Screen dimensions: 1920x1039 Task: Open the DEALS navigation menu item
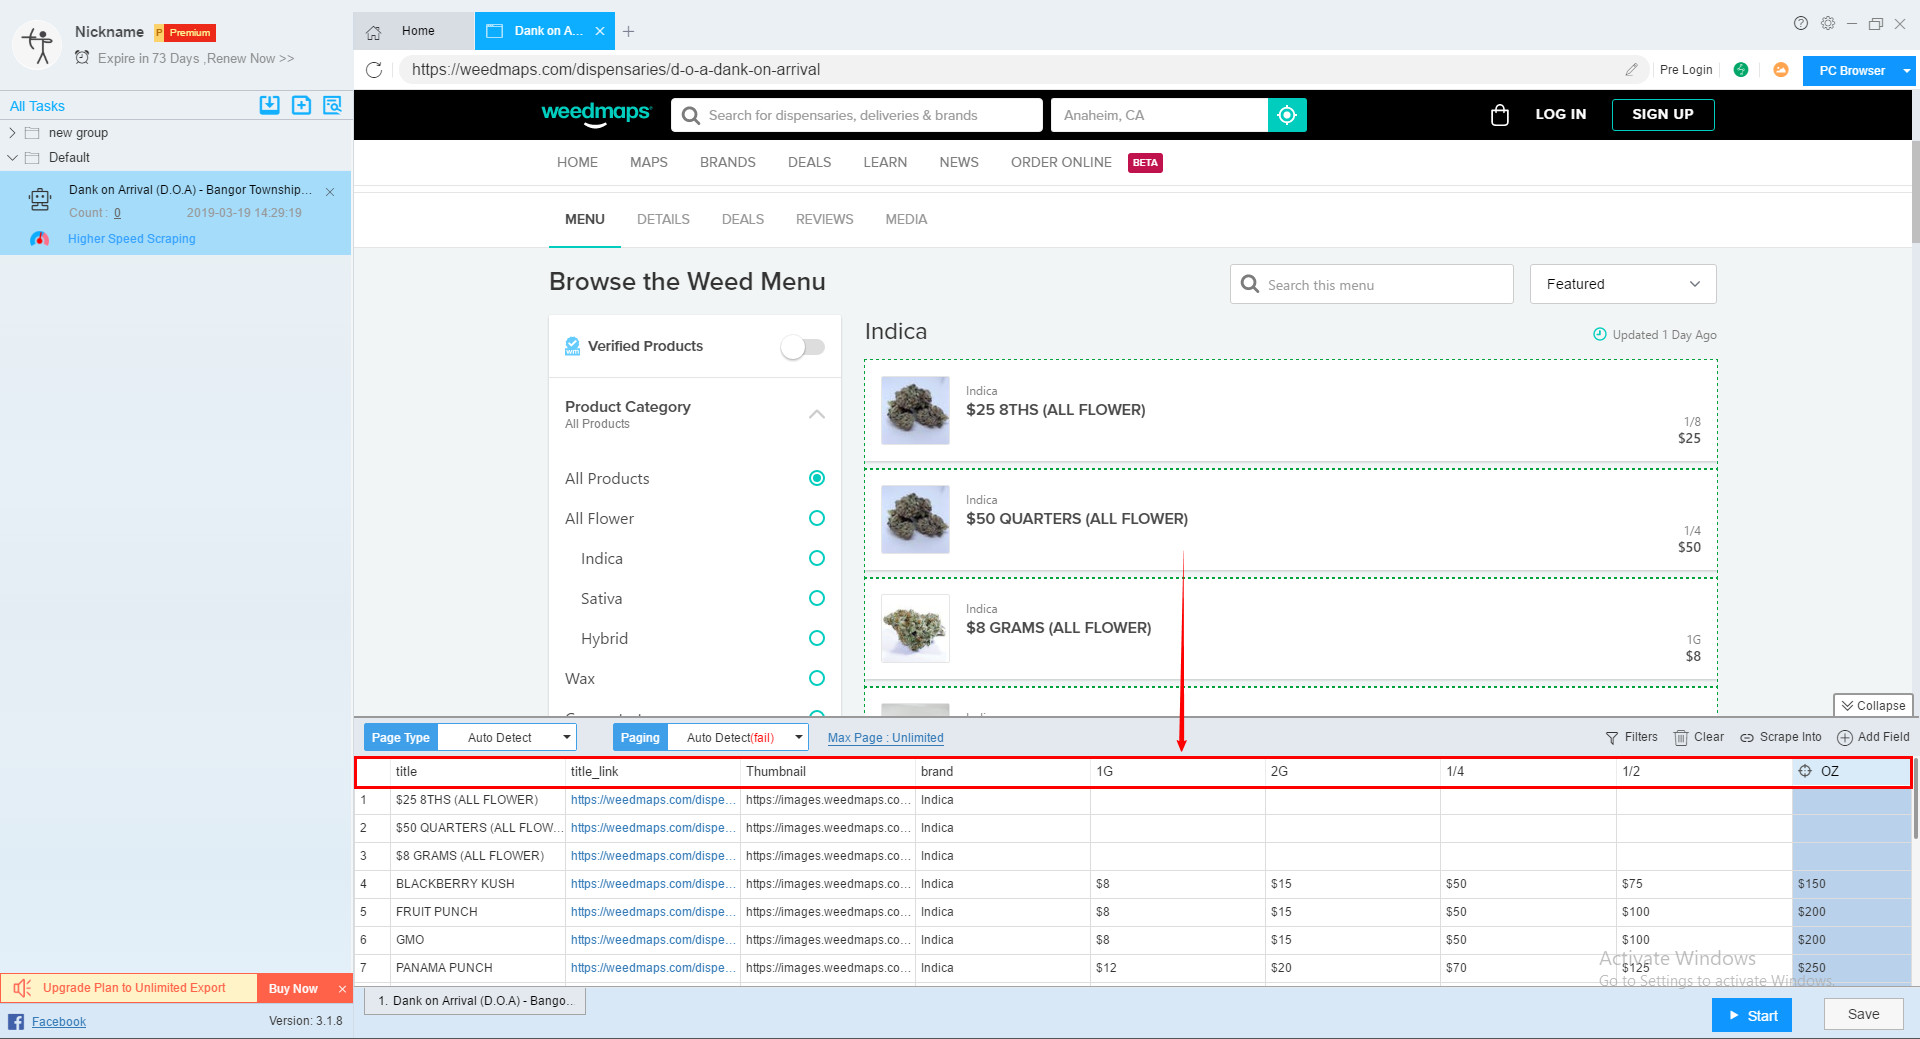(x=809, y=162)
